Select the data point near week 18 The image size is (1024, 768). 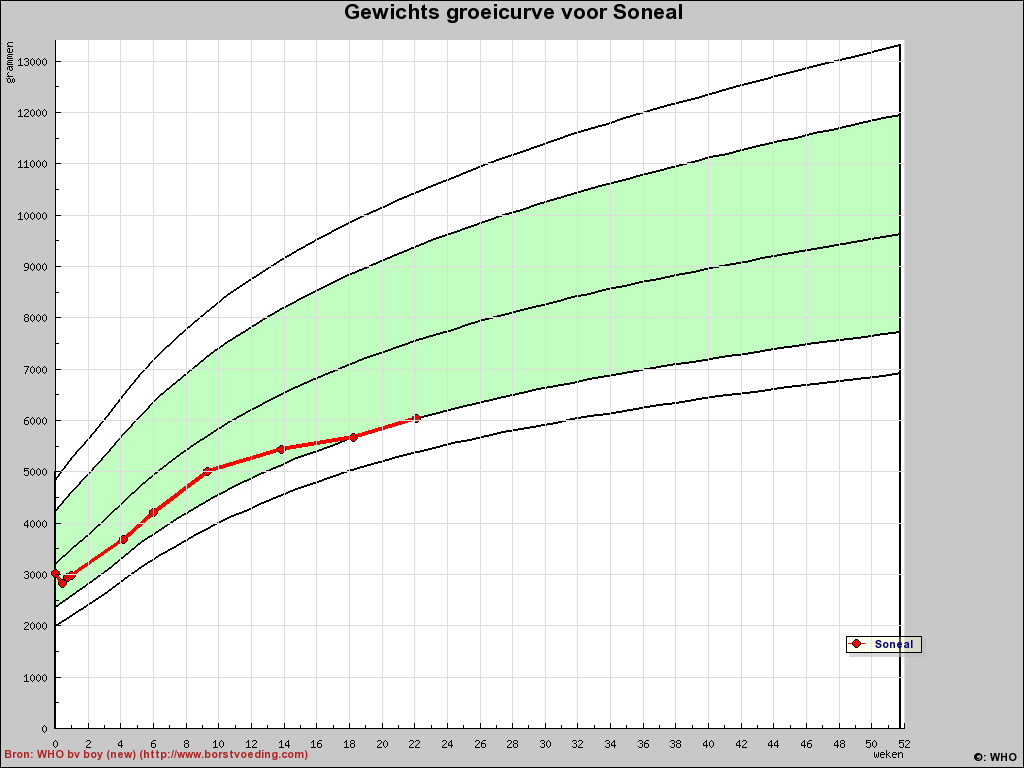pos(353,437)
